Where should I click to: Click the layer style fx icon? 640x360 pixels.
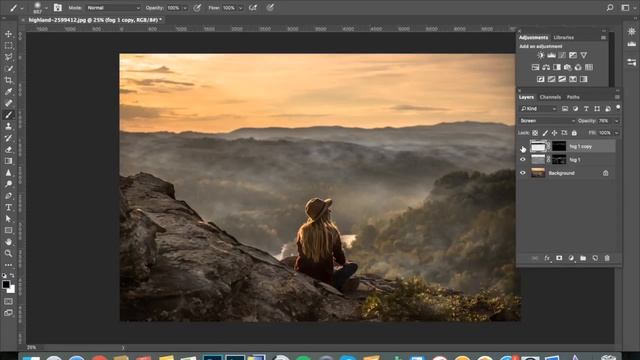click(547, 258)
